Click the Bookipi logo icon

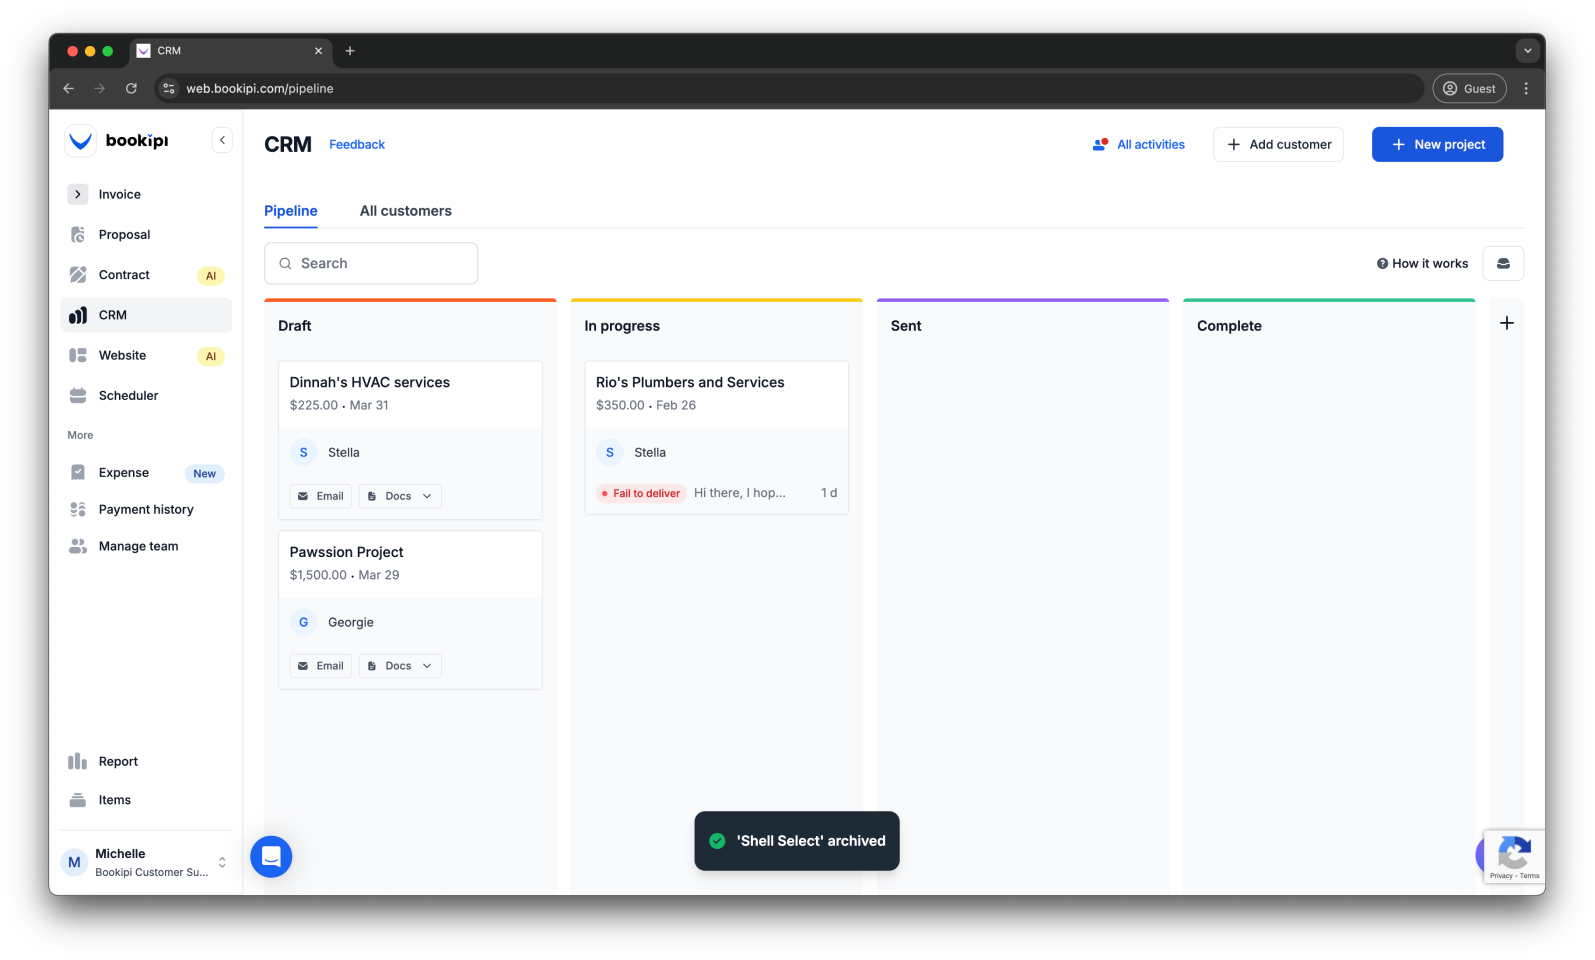click(x=81, y=141)
